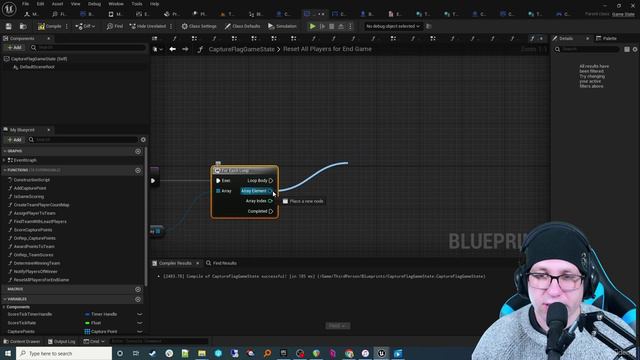Collapse the Functions section
This screenshot has height=360, width=640.
tap(5, 170)
